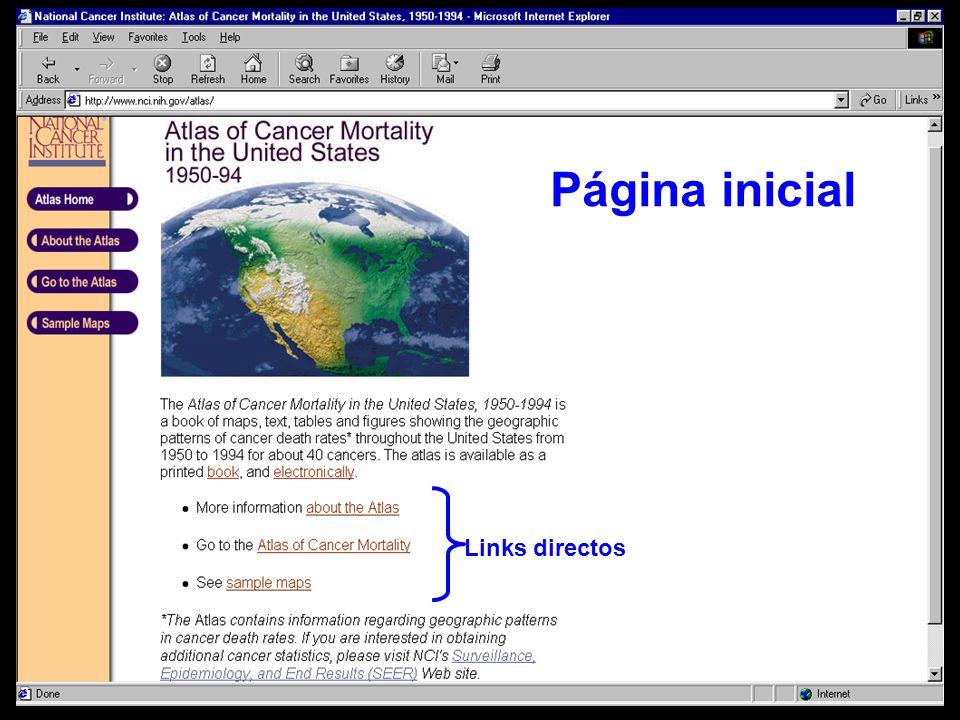Open the address bar dropdown list
The height and width of the screenshot is (720, 960).
pos(841,100)
